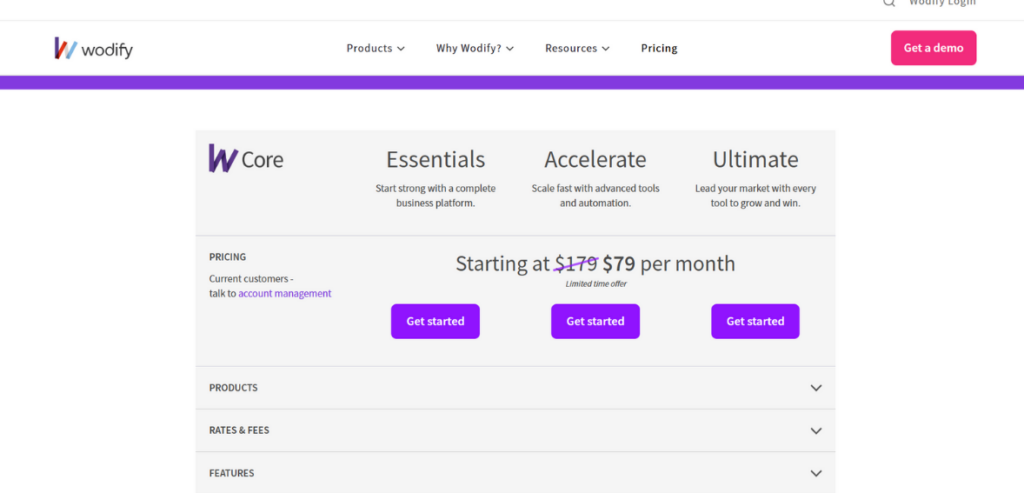Click the Why Wodify? dropdown arrow
The width and height of the screenshot is (1024, 493).
tap(510, 49)
